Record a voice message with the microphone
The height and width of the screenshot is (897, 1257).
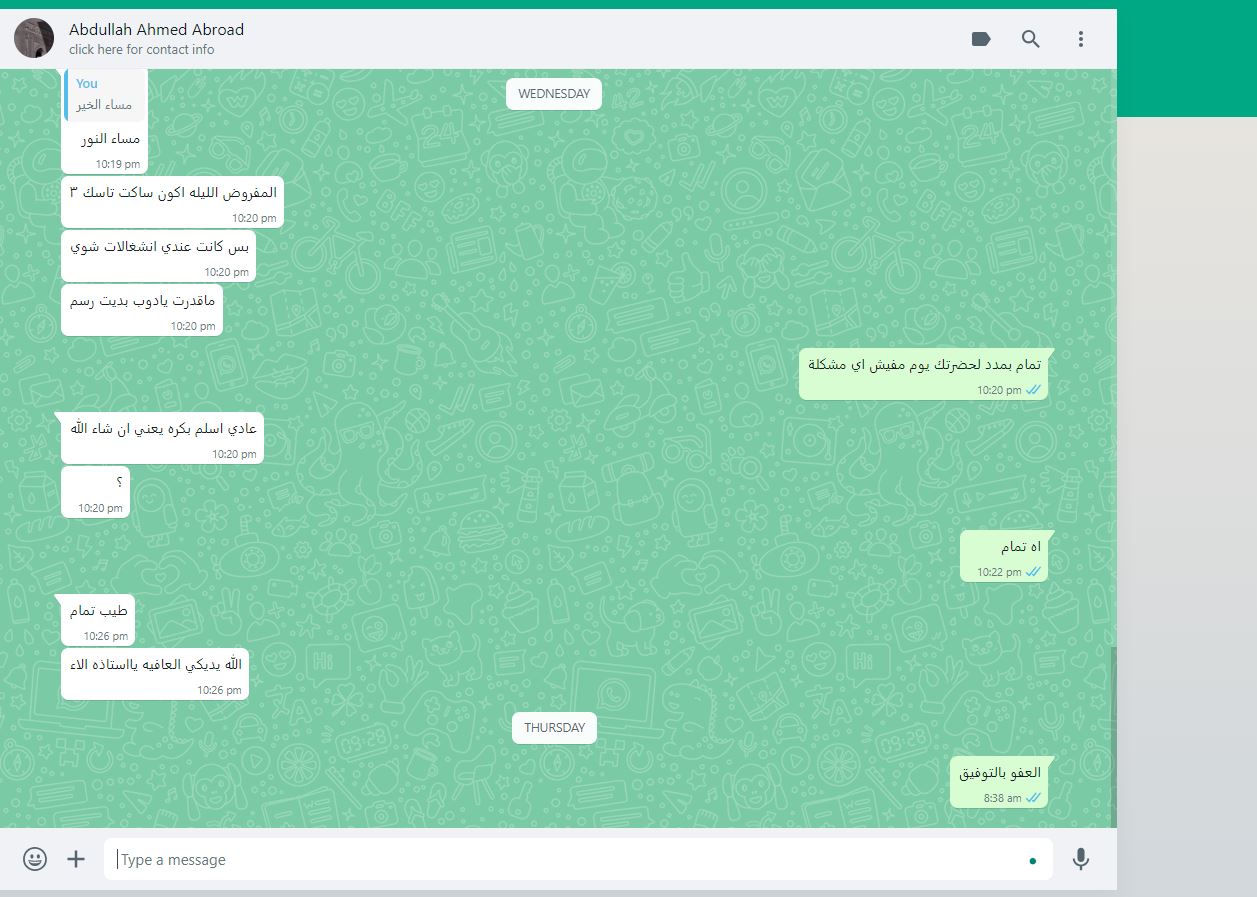pos(1080,859)
